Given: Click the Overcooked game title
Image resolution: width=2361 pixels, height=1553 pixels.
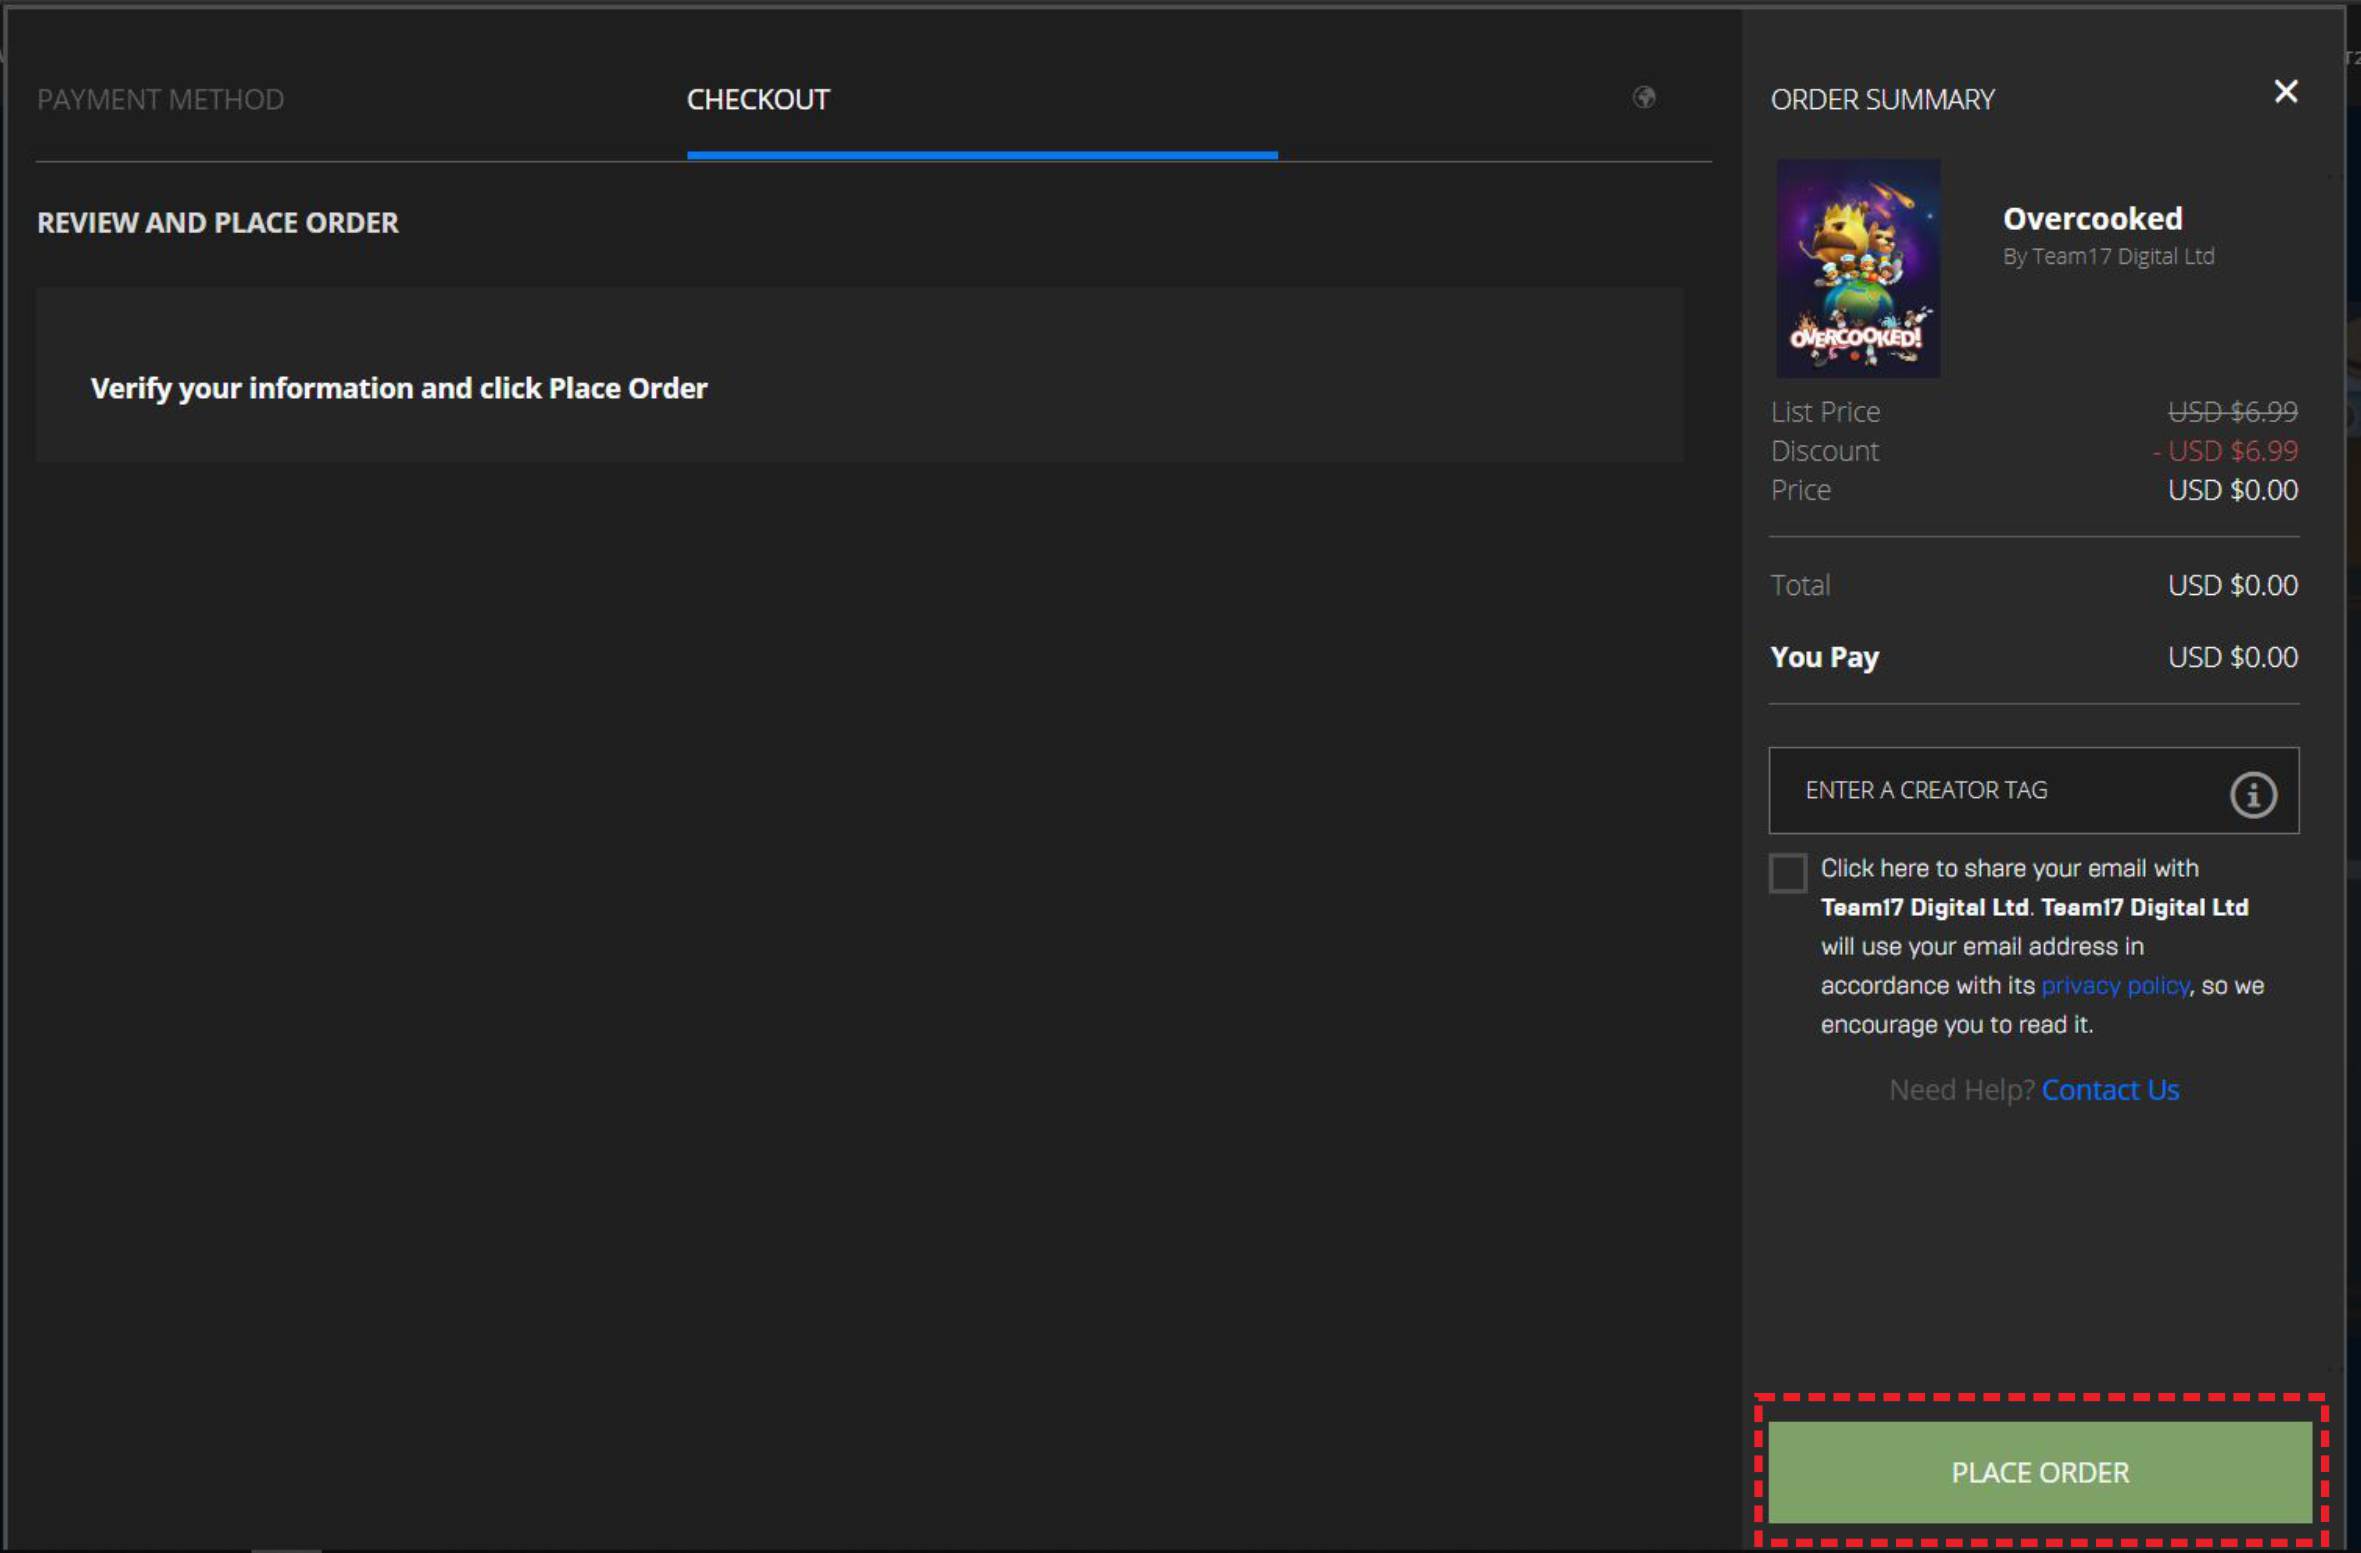Looking at the screenshot, I should tap(2092, 218).
